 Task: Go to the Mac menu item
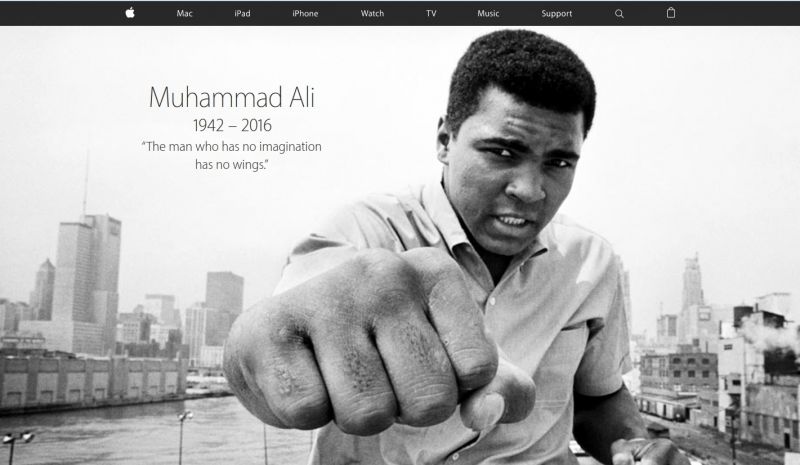point(184,14)
